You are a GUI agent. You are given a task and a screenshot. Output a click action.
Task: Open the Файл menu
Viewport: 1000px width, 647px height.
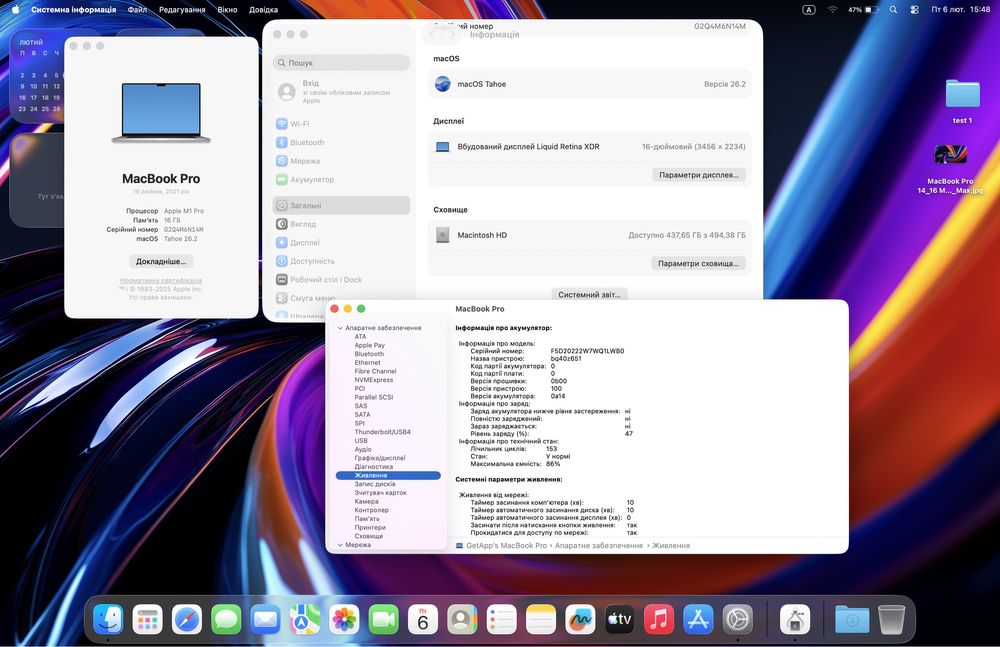pyautogui.click(x=137, y=10)
